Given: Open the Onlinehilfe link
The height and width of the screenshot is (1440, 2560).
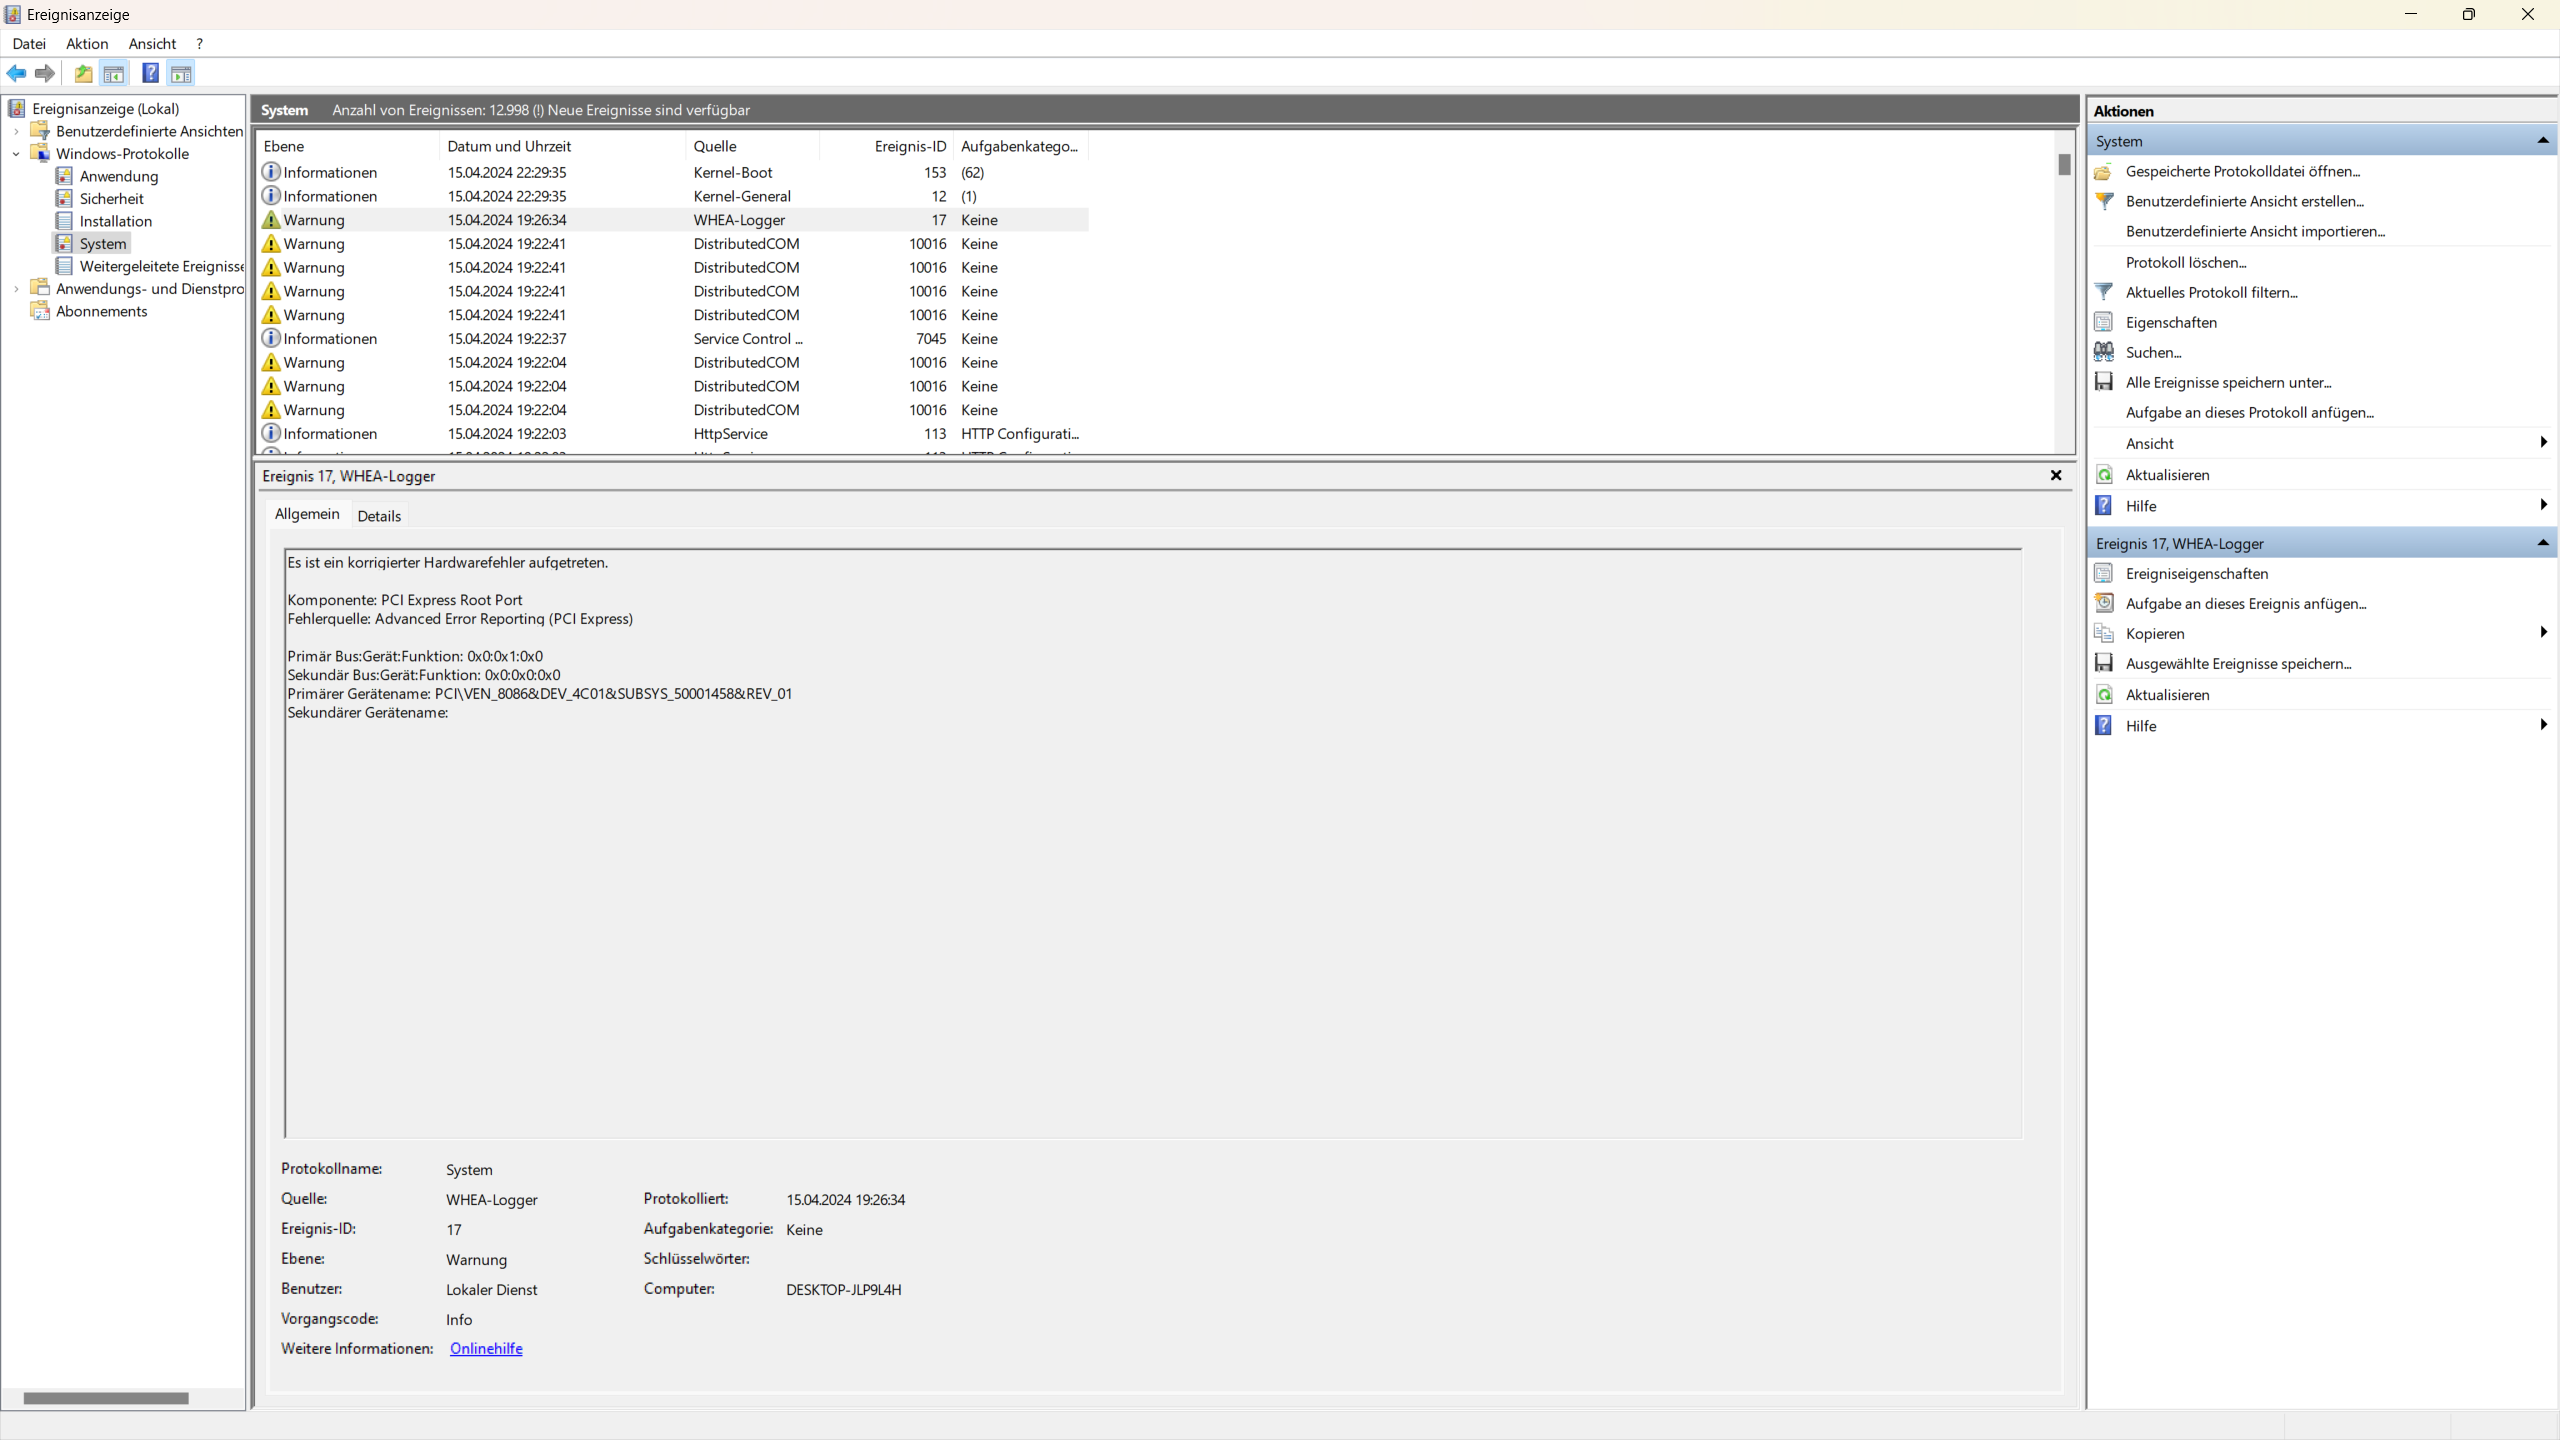Looking at the screenshot, I should pos(486,1348).
